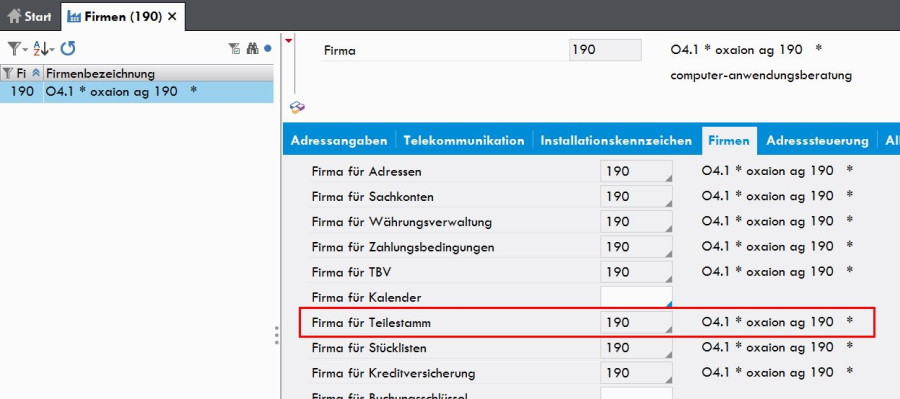Refresh the Firmen list
This screenshot has height=399, width=900.
point(68,49)
